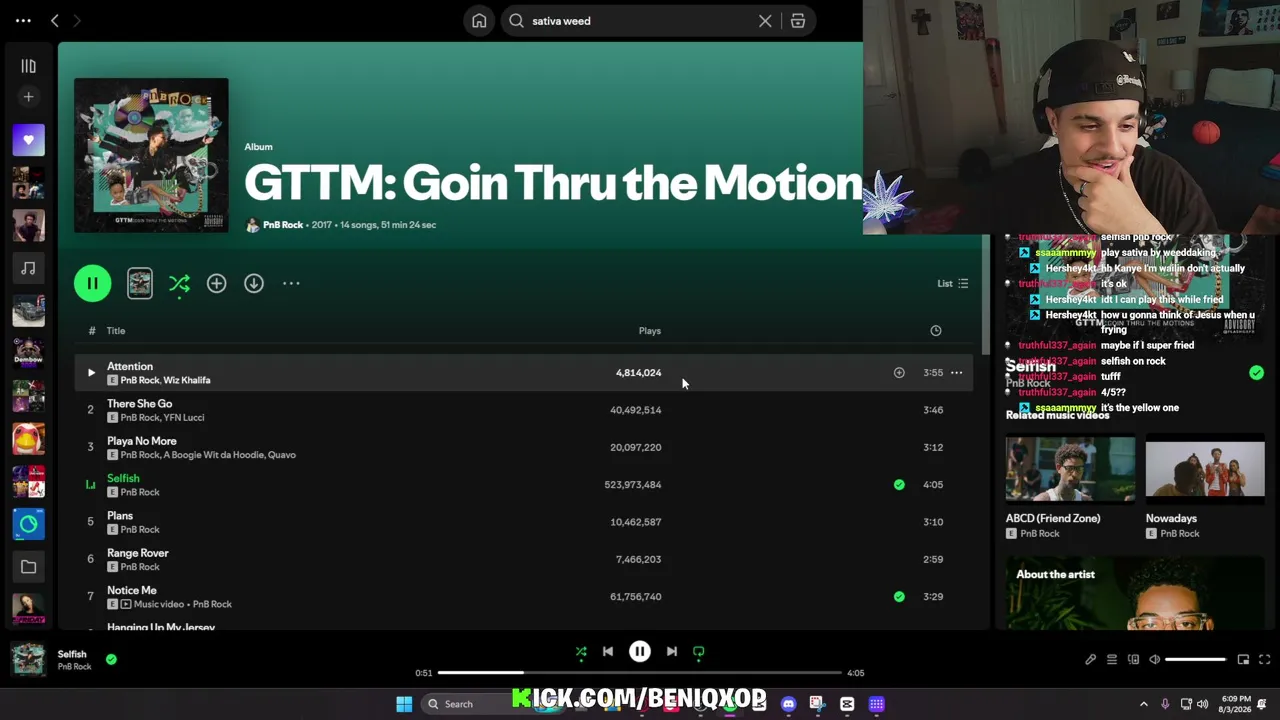Open the Wiz Khalifa artist link

click(188, 381)
